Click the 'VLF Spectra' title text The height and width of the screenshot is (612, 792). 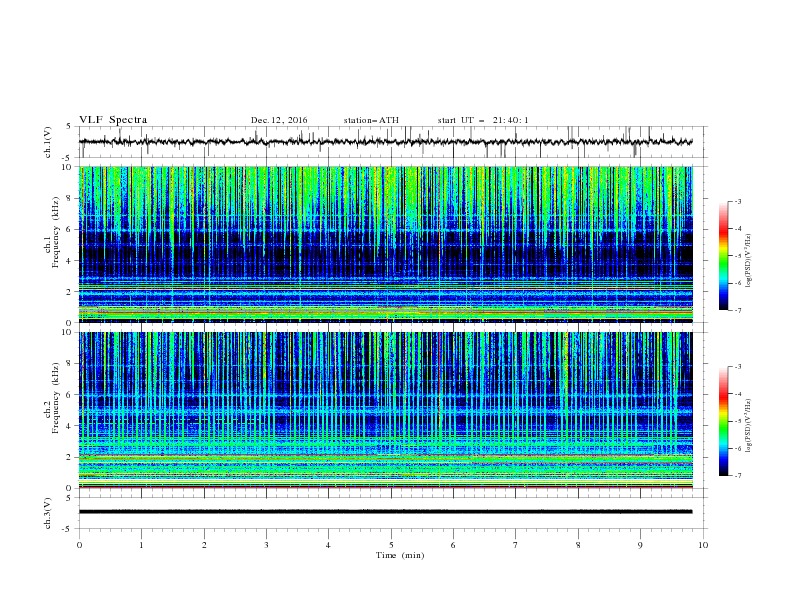(113, 120)
